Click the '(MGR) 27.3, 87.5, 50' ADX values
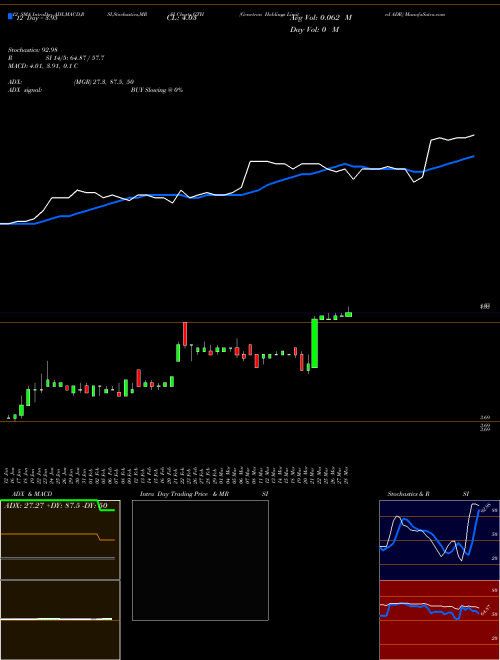 104,82
